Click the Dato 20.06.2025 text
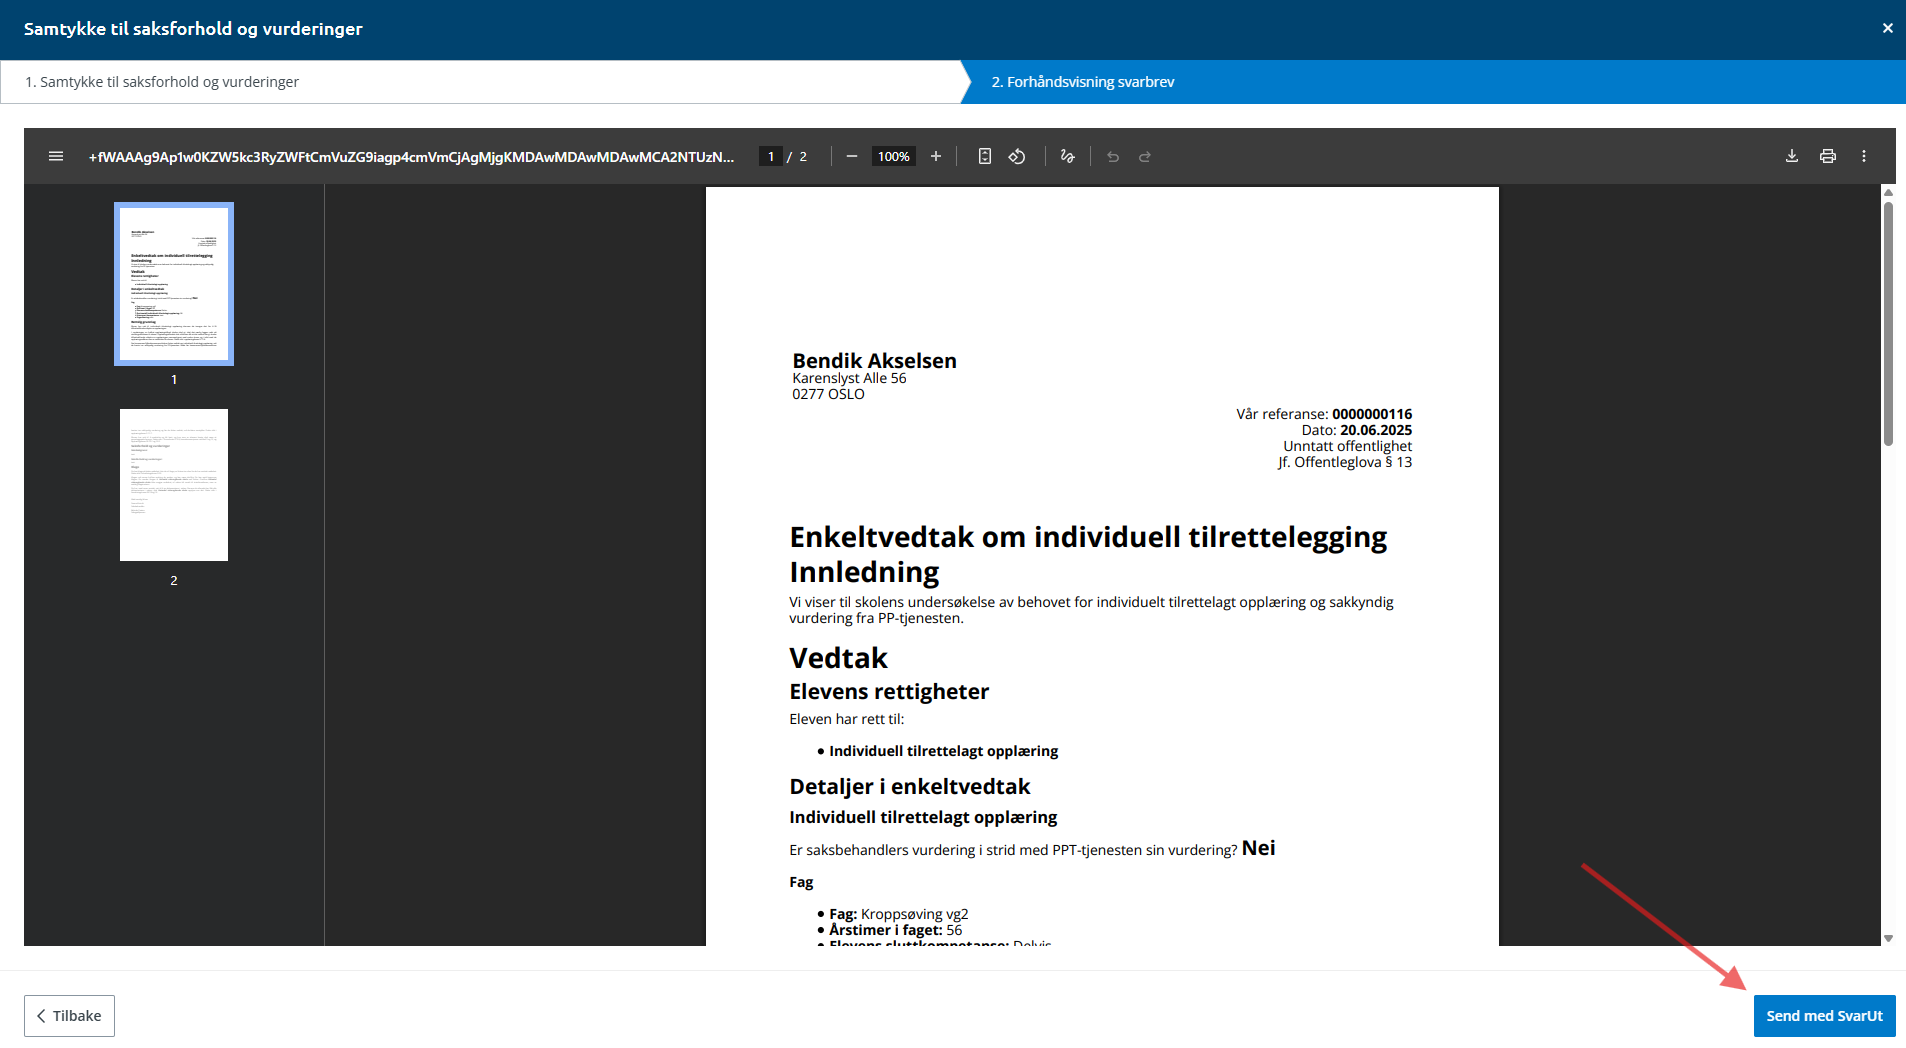Screen dimensions: 1906x1048 [1356, 430]
